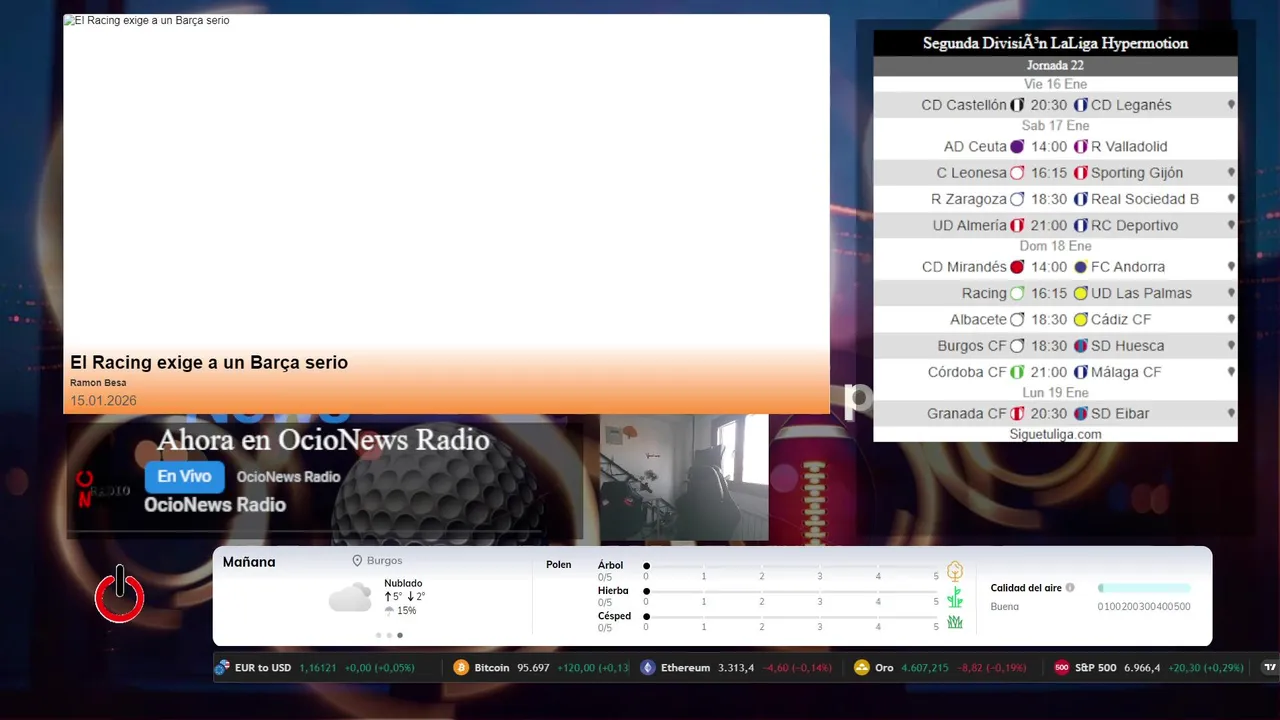Click the Ethereum ticker name
The image size is (1280, 720).
pyautogui.click(x=685, y=668)
